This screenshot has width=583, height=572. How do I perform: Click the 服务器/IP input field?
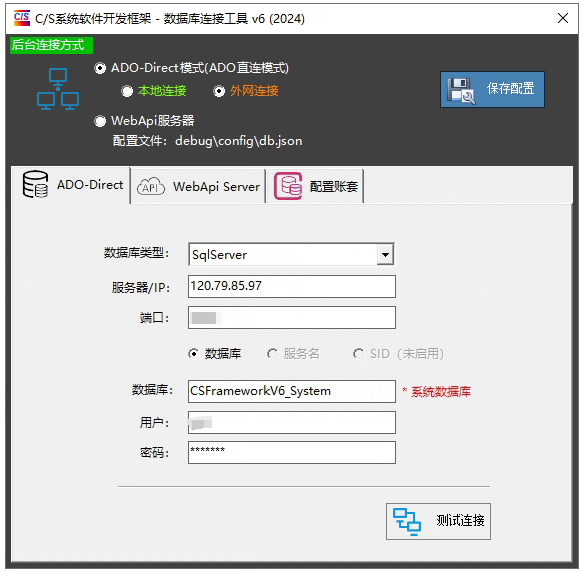[x=292, y=286]
